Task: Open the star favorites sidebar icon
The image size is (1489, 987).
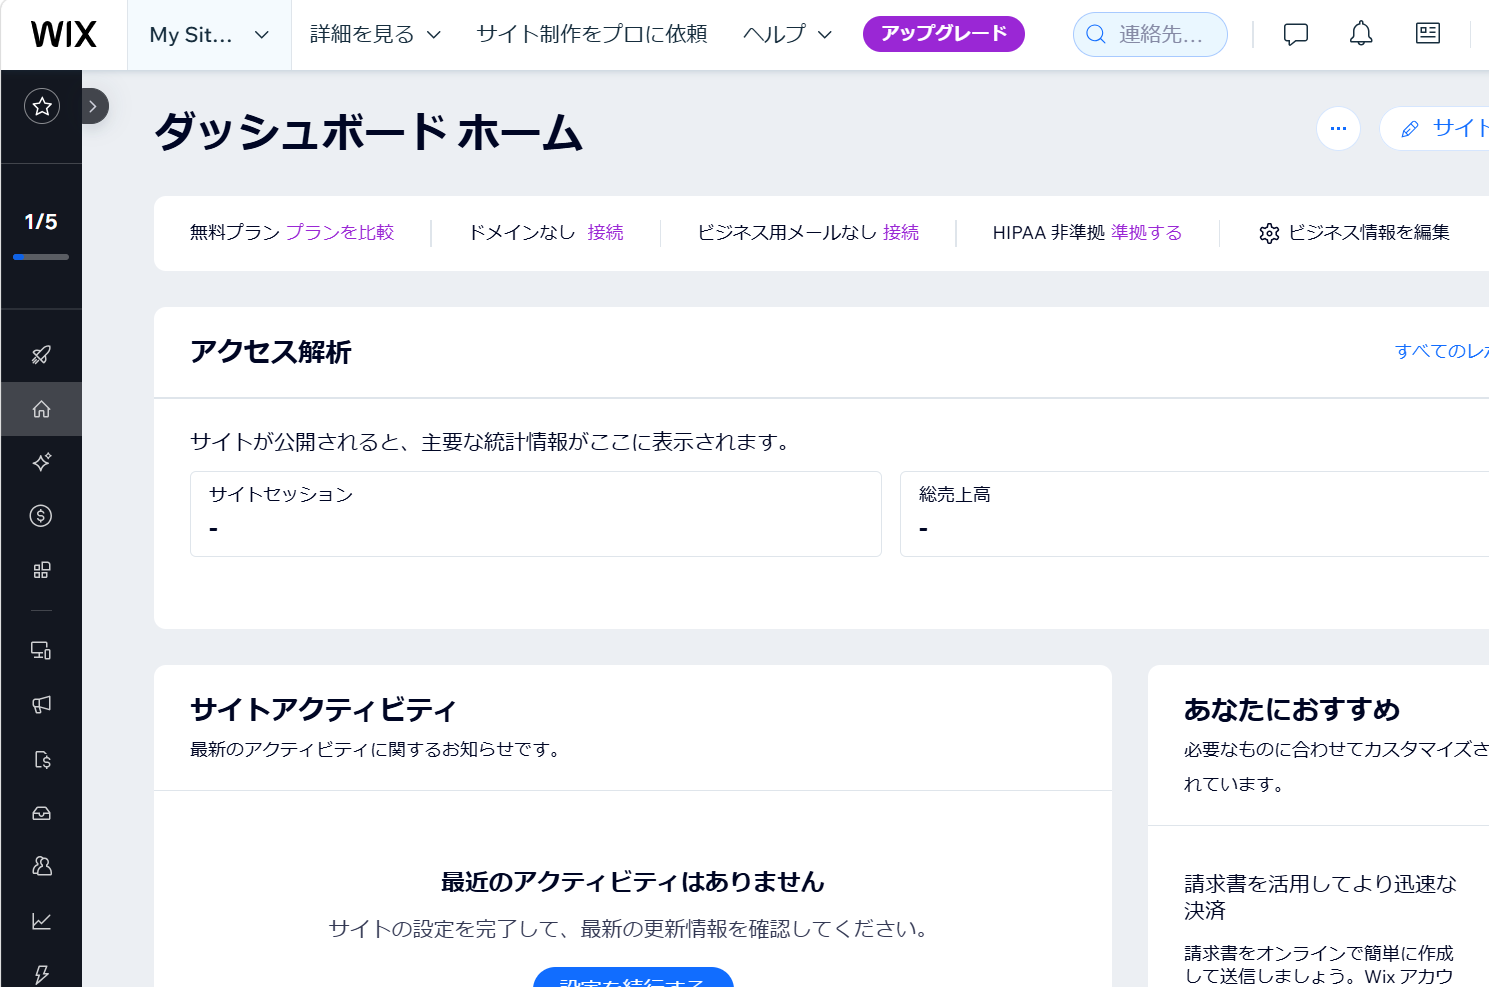Action: pyautogui.click(x=42, y=106)
